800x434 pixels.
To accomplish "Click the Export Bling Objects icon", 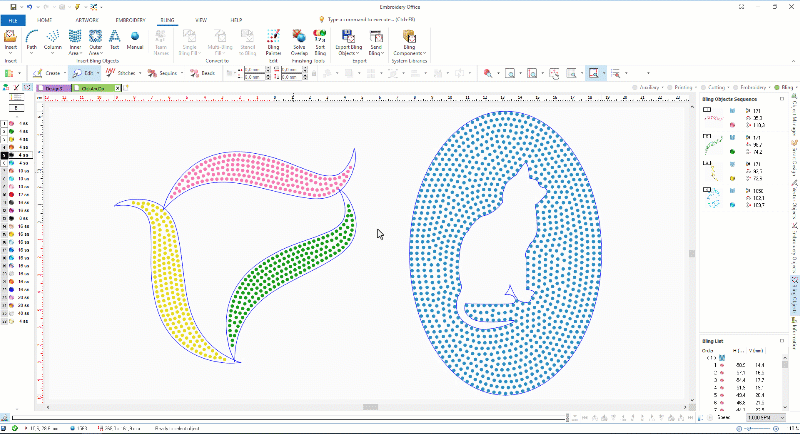I will 347,40.
